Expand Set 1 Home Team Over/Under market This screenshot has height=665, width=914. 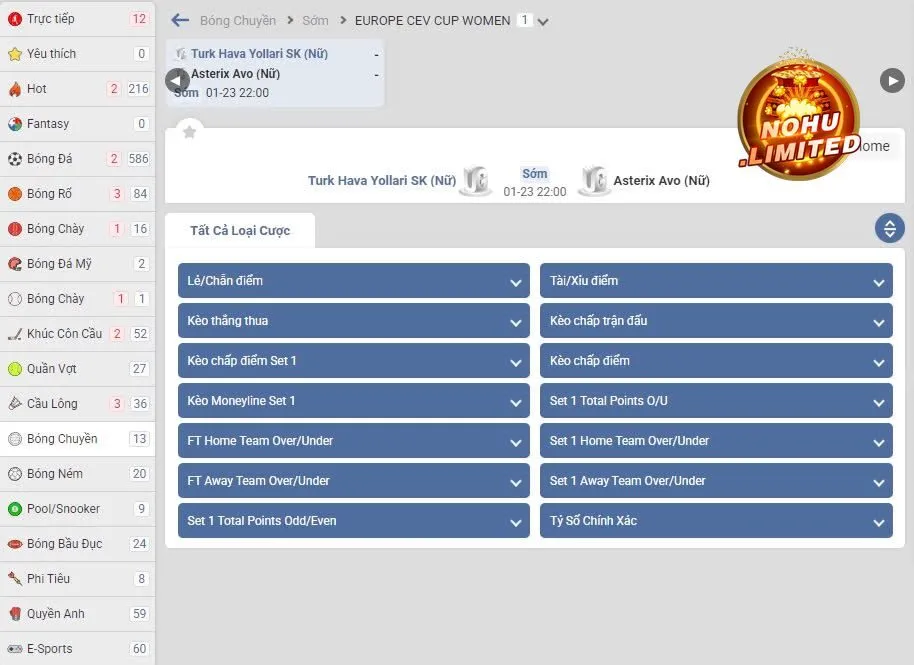[716, 441]
